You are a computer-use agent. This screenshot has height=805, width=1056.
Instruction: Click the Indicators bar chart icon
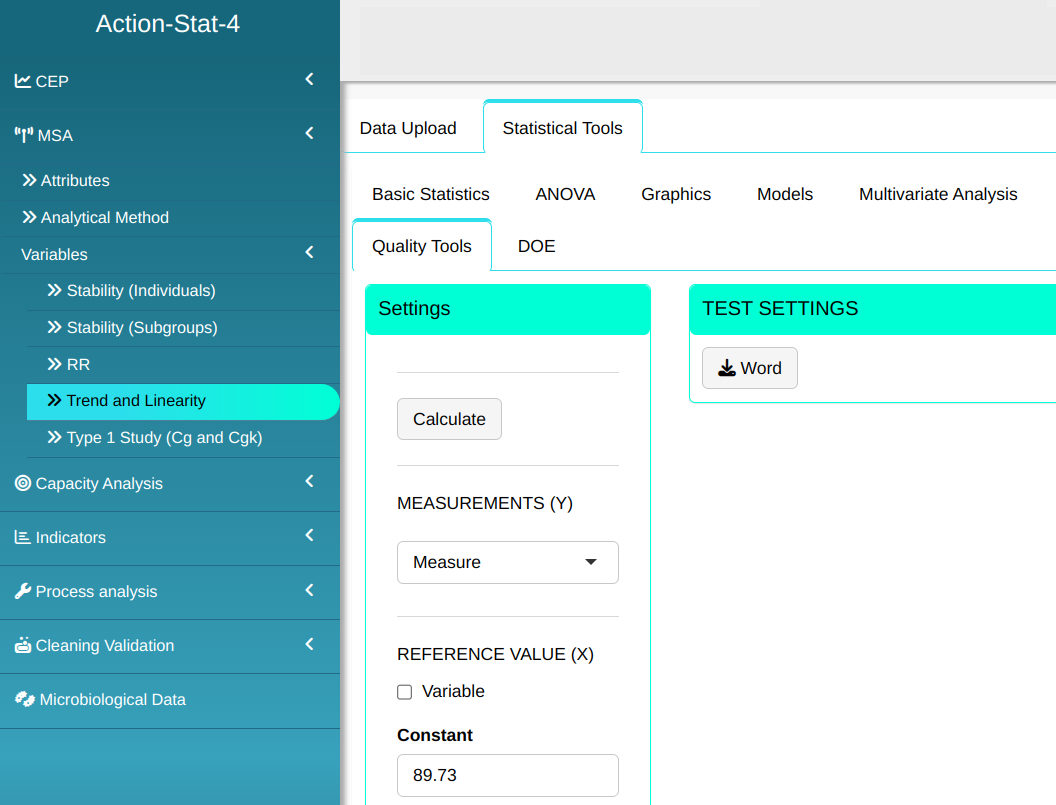(23, 537)
